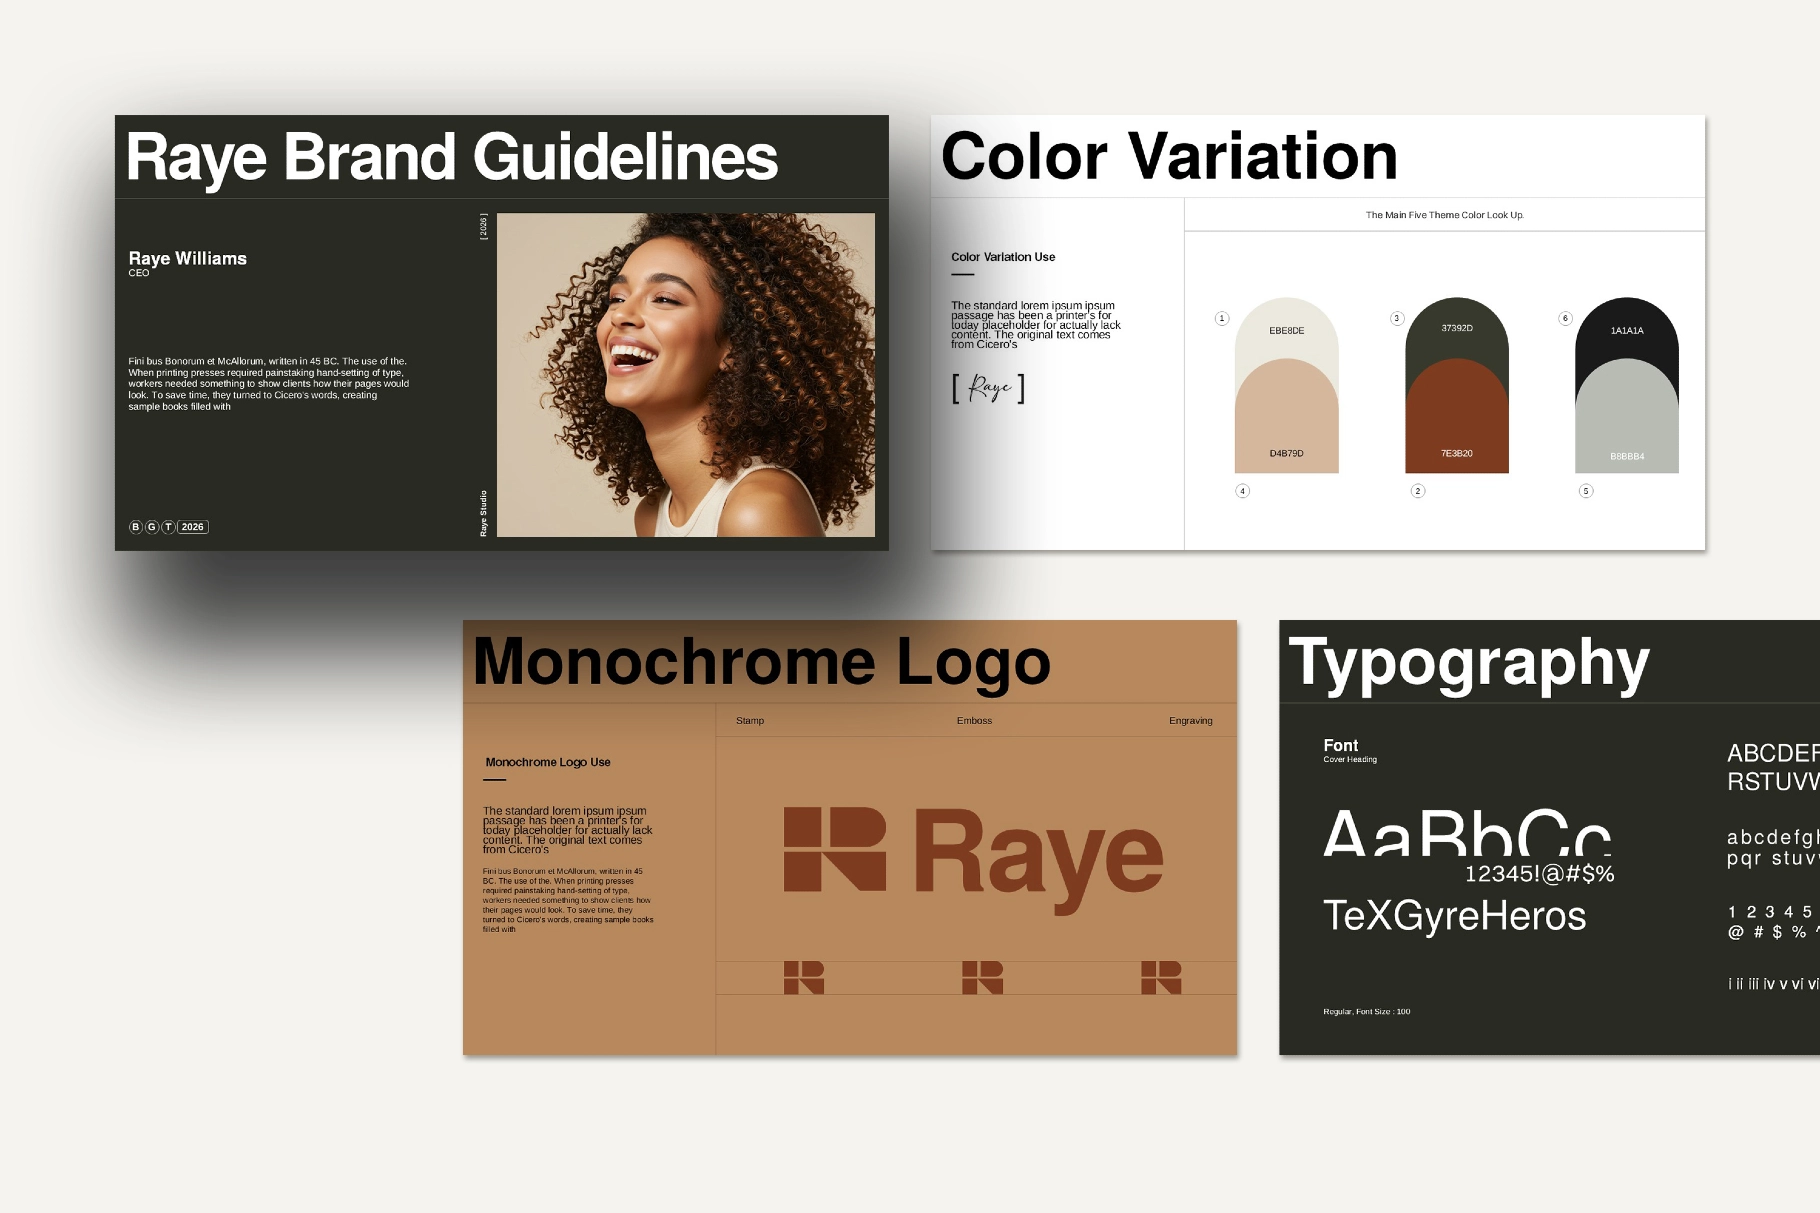Click the 2026 badge button
The width and height of the screenshot is (1820, 1213).
coord(191,526)
